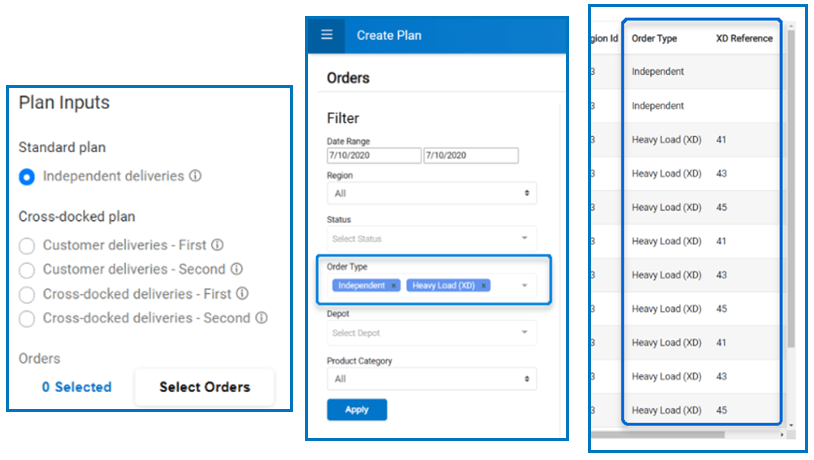Image resolution: width=814 pixels, height=460 pixels.
Task: Click info icon for Cross-docked deliveries - First
Action: click(242, 293)
